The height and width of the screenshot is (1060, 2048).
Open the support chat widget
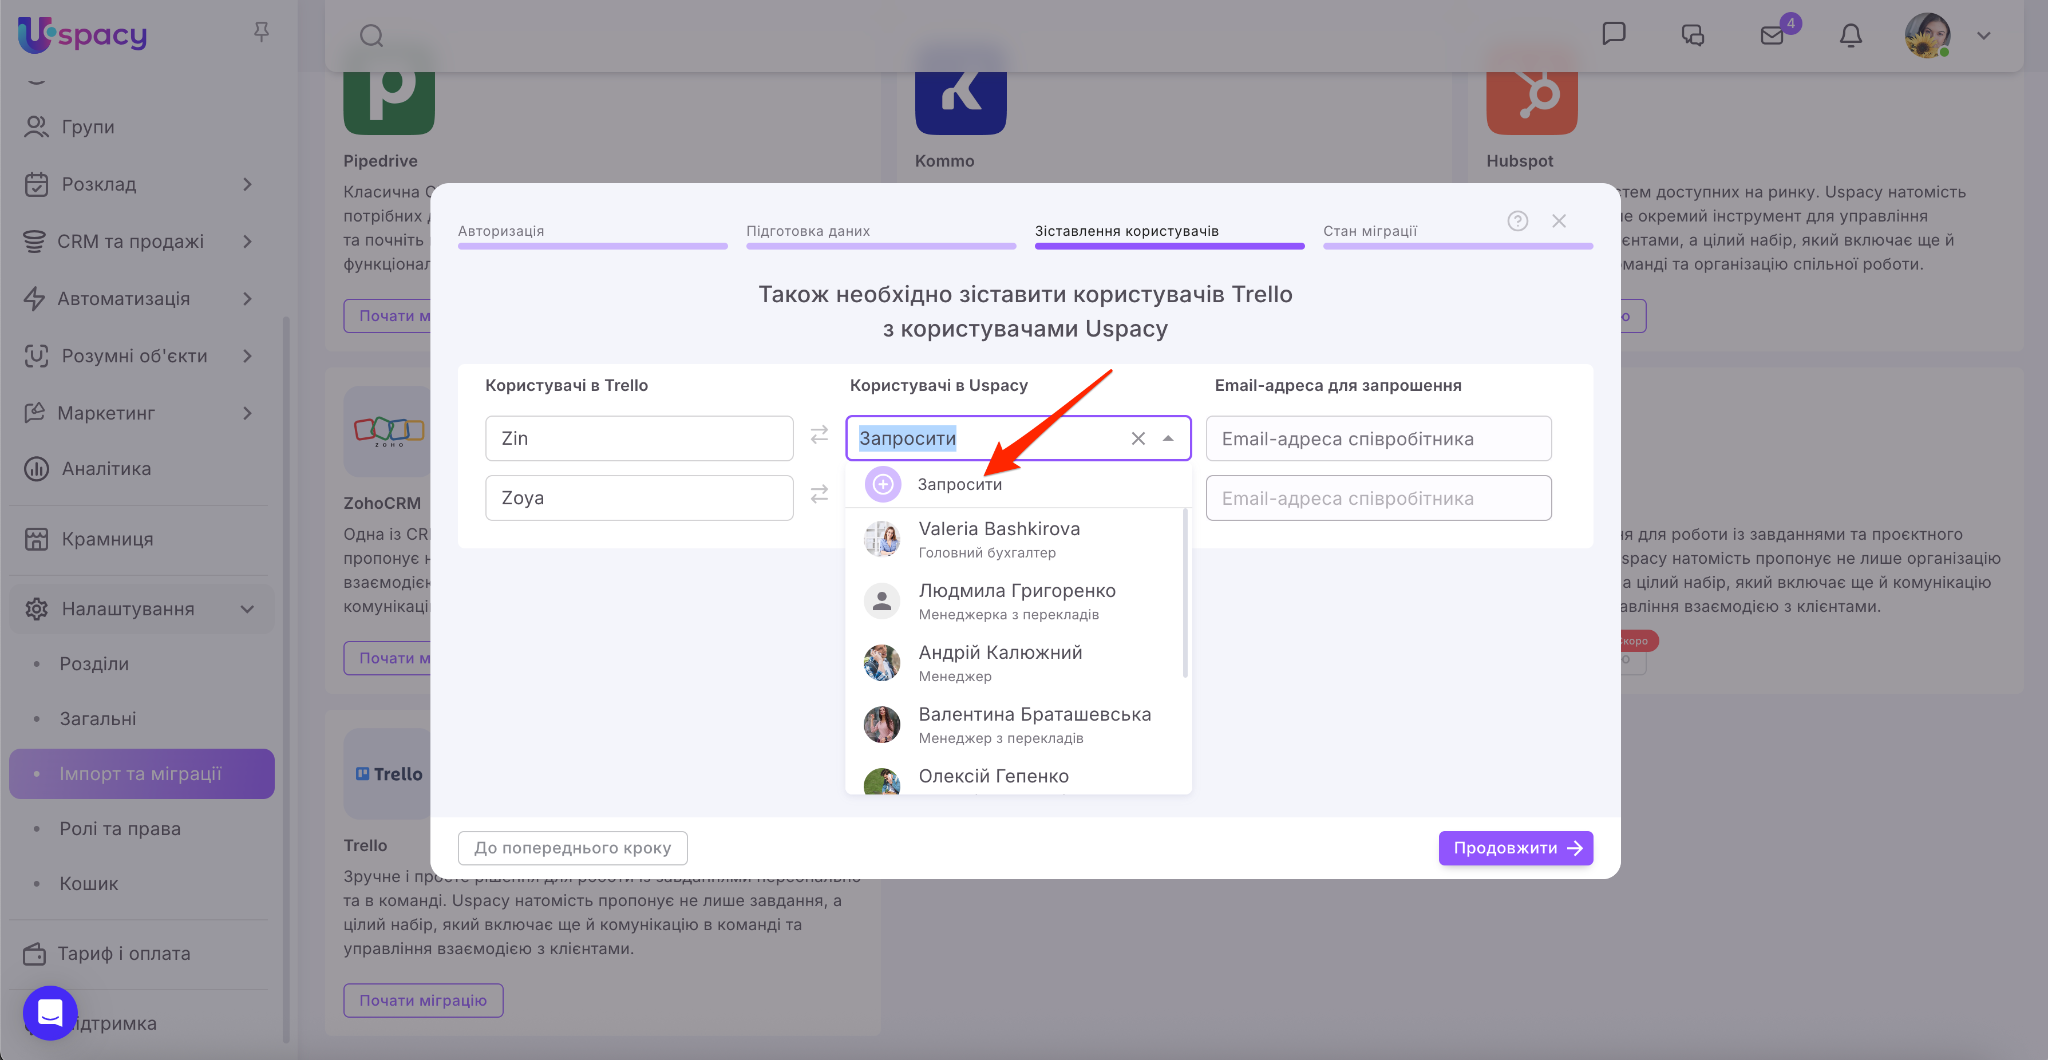[50, 1013]
